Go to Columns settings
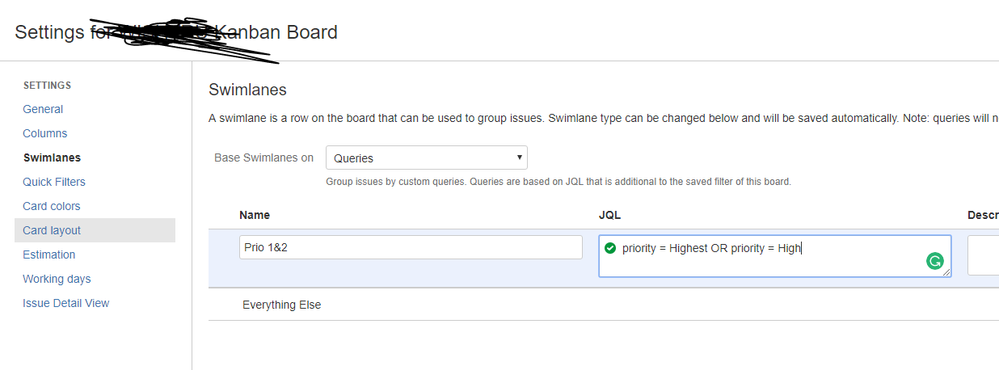Image resolution: width=999 pixels, height=370 pixels. [x=45, y=133]
